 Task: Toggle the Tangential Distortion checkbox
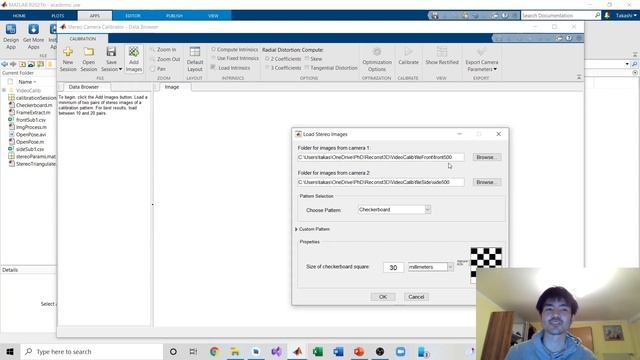[307, 68]
